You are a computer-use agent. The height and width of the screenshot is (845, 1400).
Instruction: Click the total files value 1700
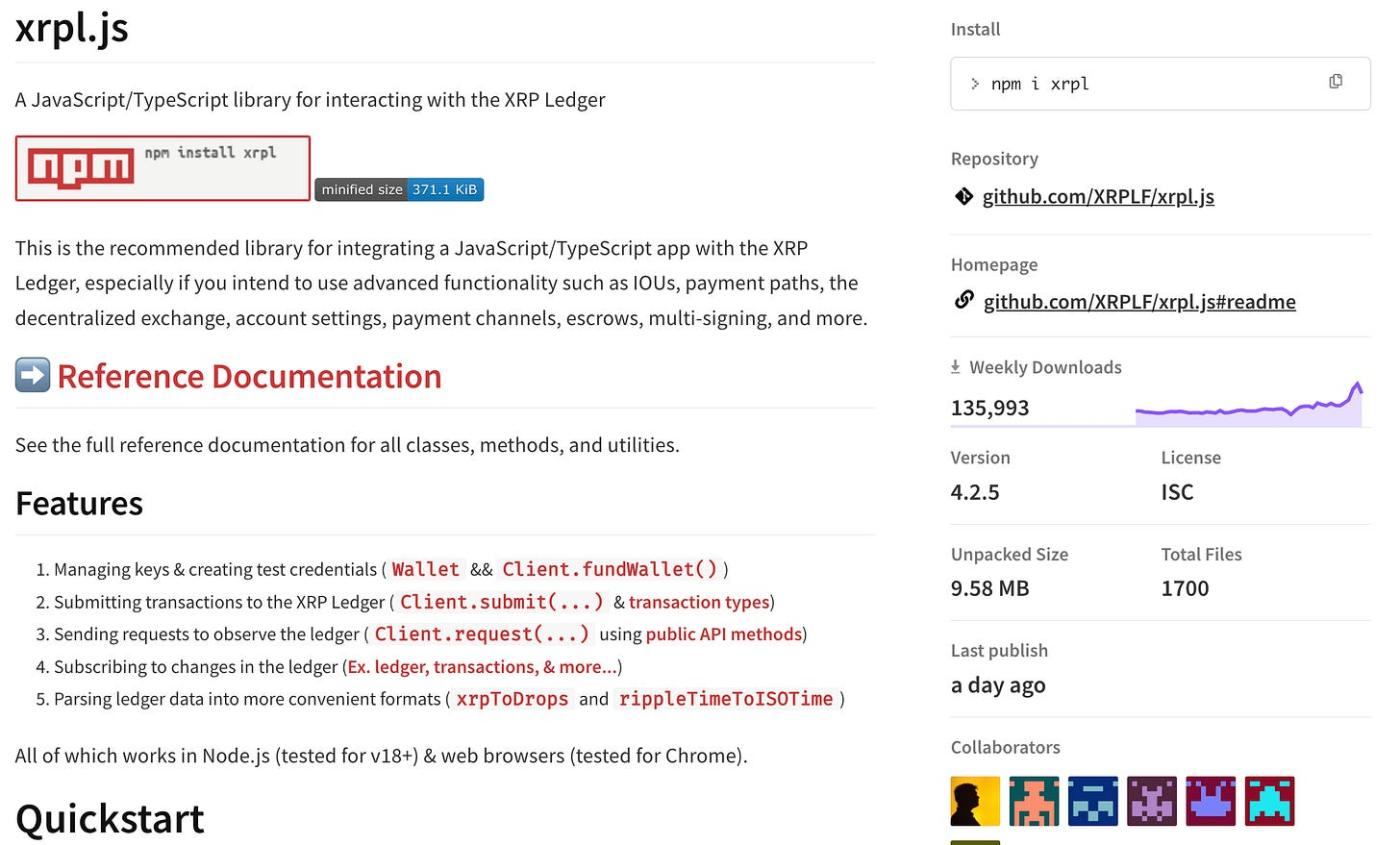pyautogui.click(x=1185, y=588)
